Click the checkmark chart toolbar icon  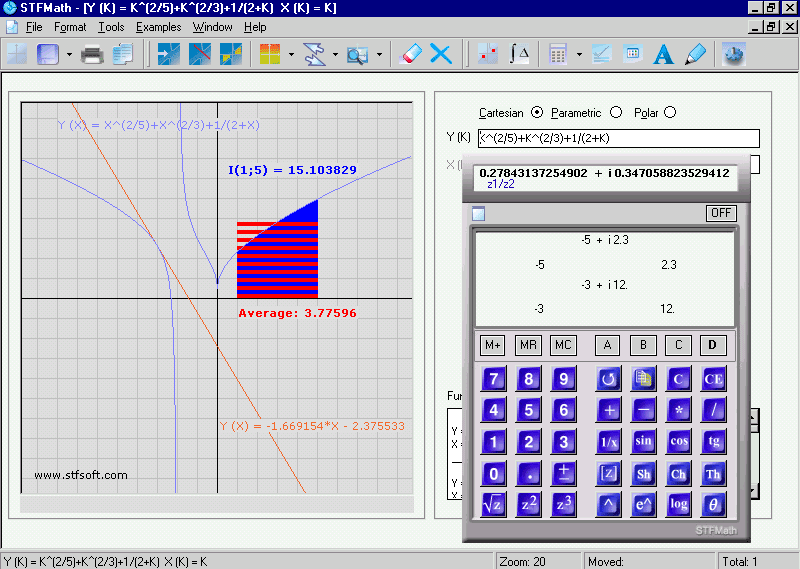click(602, 54)
